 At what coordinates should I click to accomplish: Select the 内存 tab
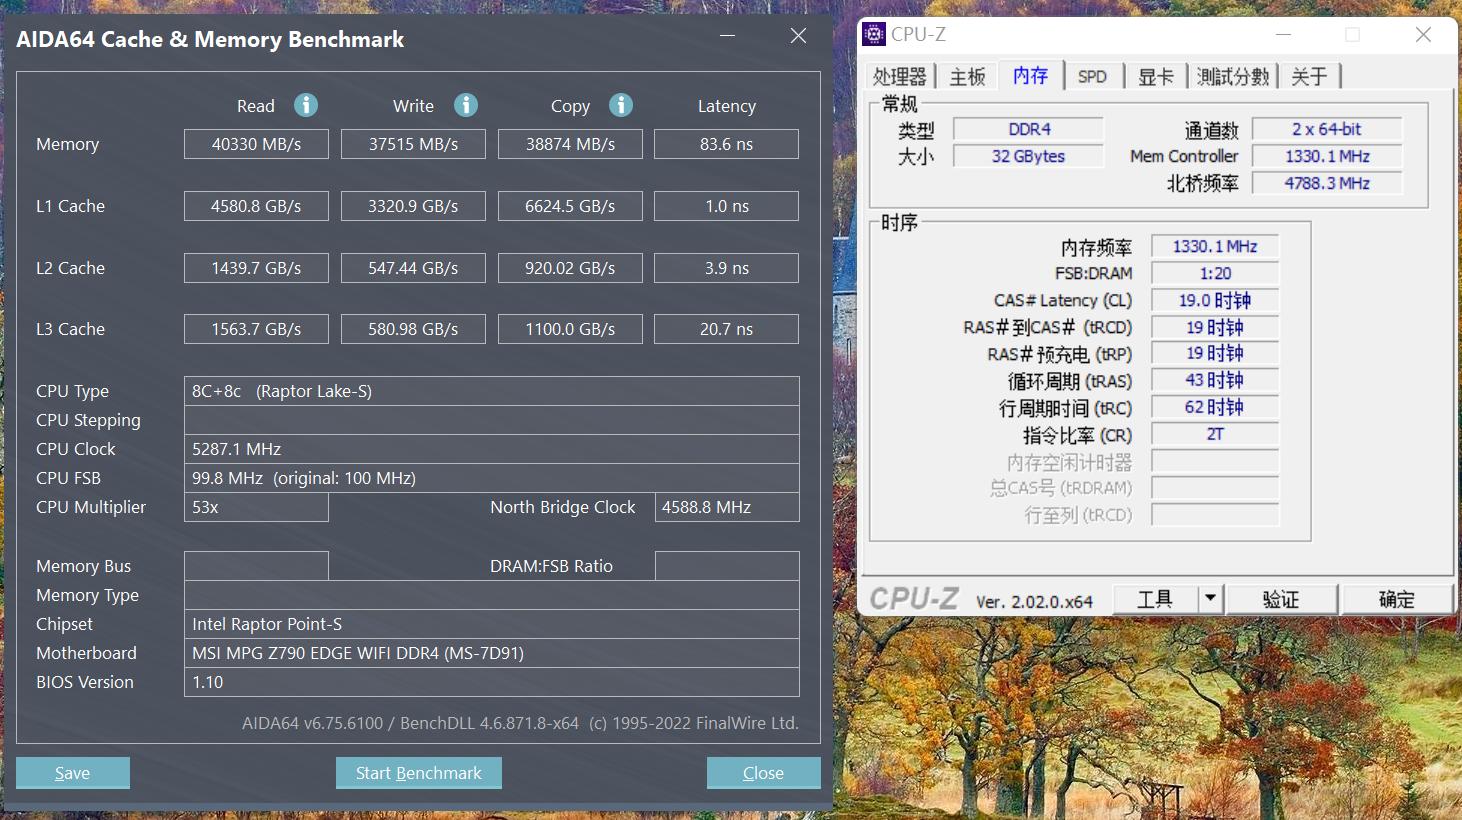(x=1031, y=75)
